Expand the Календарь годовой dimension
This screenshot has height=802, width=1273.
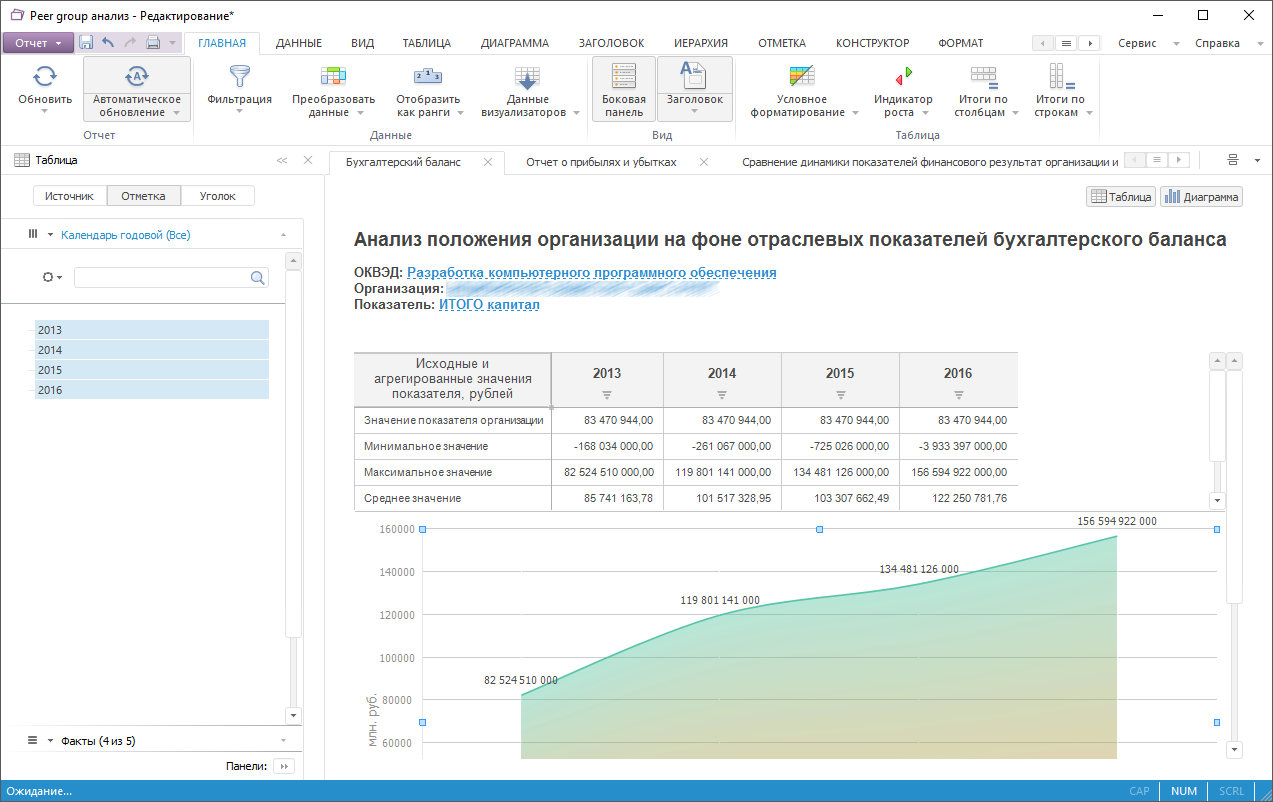click(x=125, y=235)
